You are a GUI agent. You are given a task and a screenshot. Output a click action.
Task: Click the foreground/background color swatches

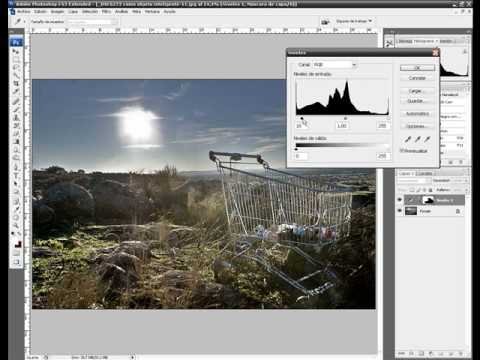tap(17, 243)
